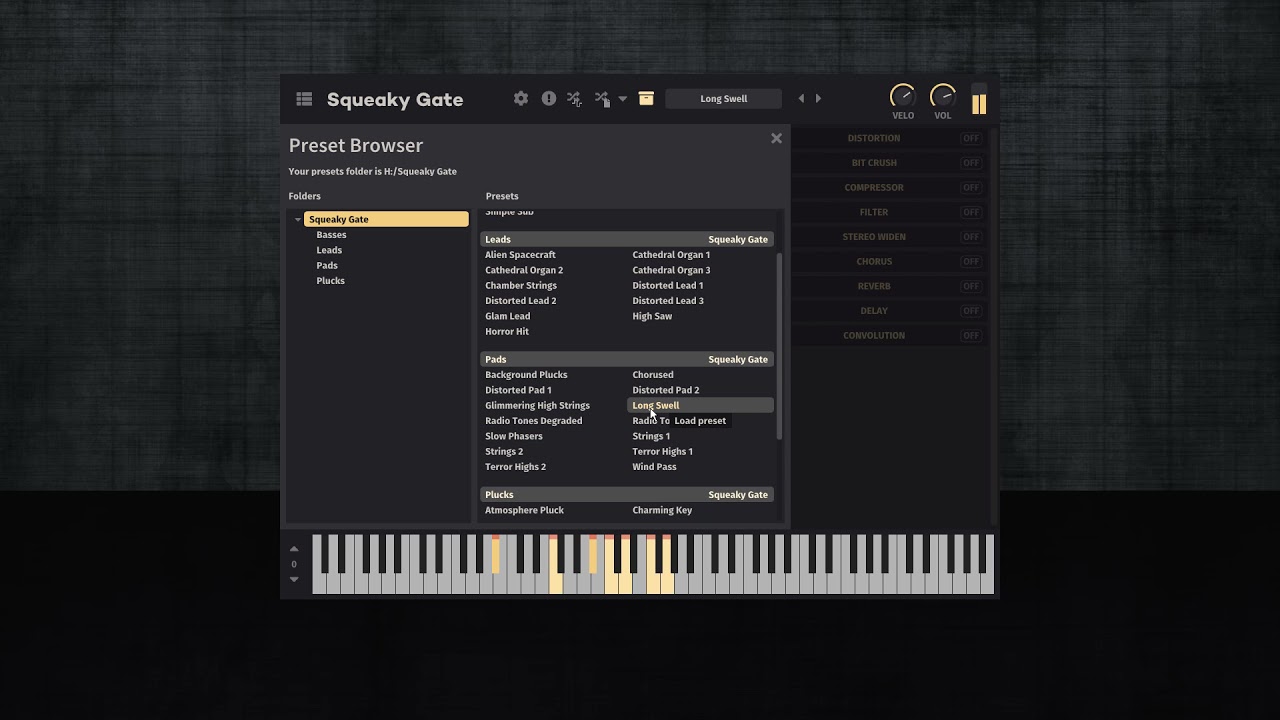Toggle the Reverb effect switch

click(x=970, y=286)
